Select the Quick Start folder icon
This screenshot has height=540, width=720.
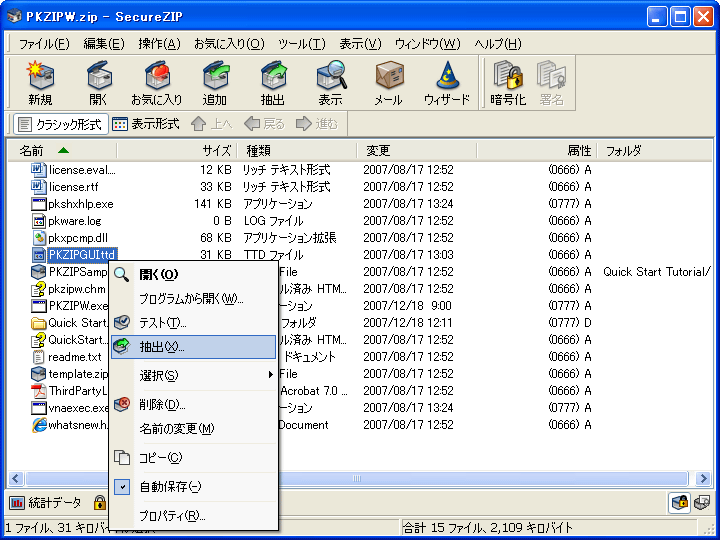pos(39,323)
